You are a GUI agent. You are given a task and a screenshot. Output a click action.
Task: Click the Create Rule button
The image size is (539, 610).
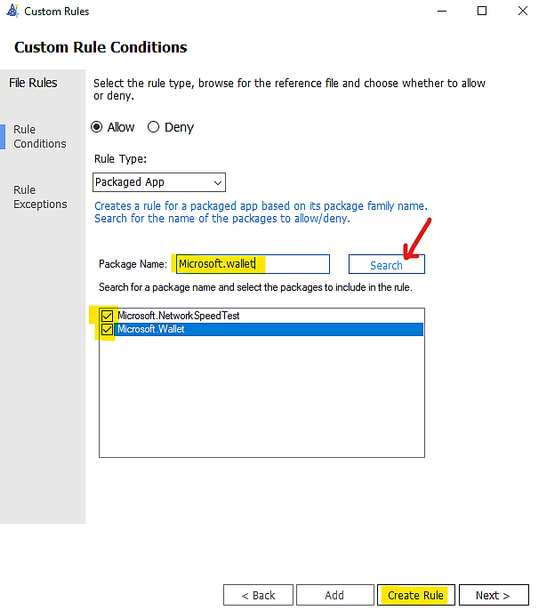click(x=416, y=595)
